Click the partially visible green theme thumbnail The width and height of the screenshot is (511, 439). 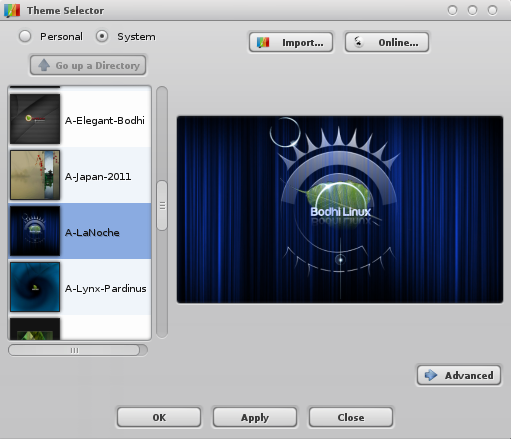35,329
